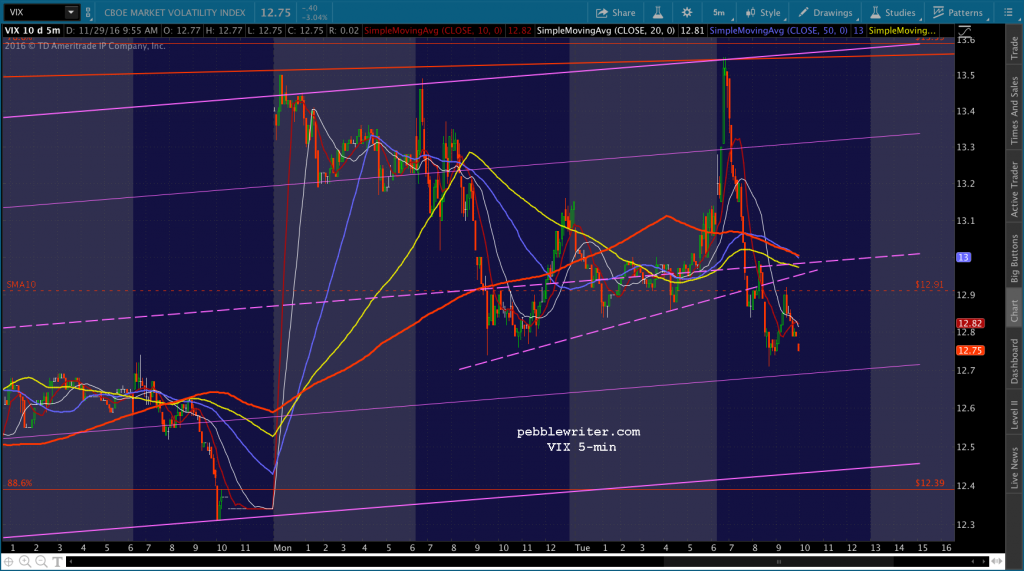Click the SMA10 price level label
The width and height of the screenshot is (1024, 571).
[x=21, y=285]
